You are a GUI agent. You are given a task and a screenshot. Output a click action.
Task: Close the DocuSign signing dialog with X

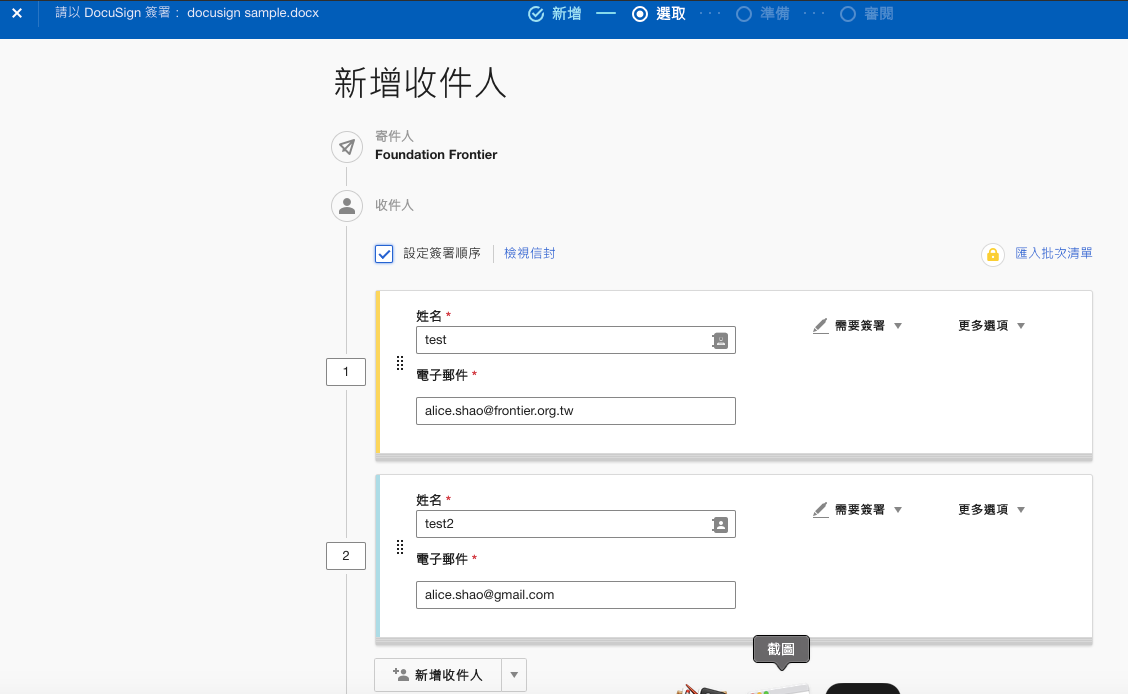[x=17, y=14]
